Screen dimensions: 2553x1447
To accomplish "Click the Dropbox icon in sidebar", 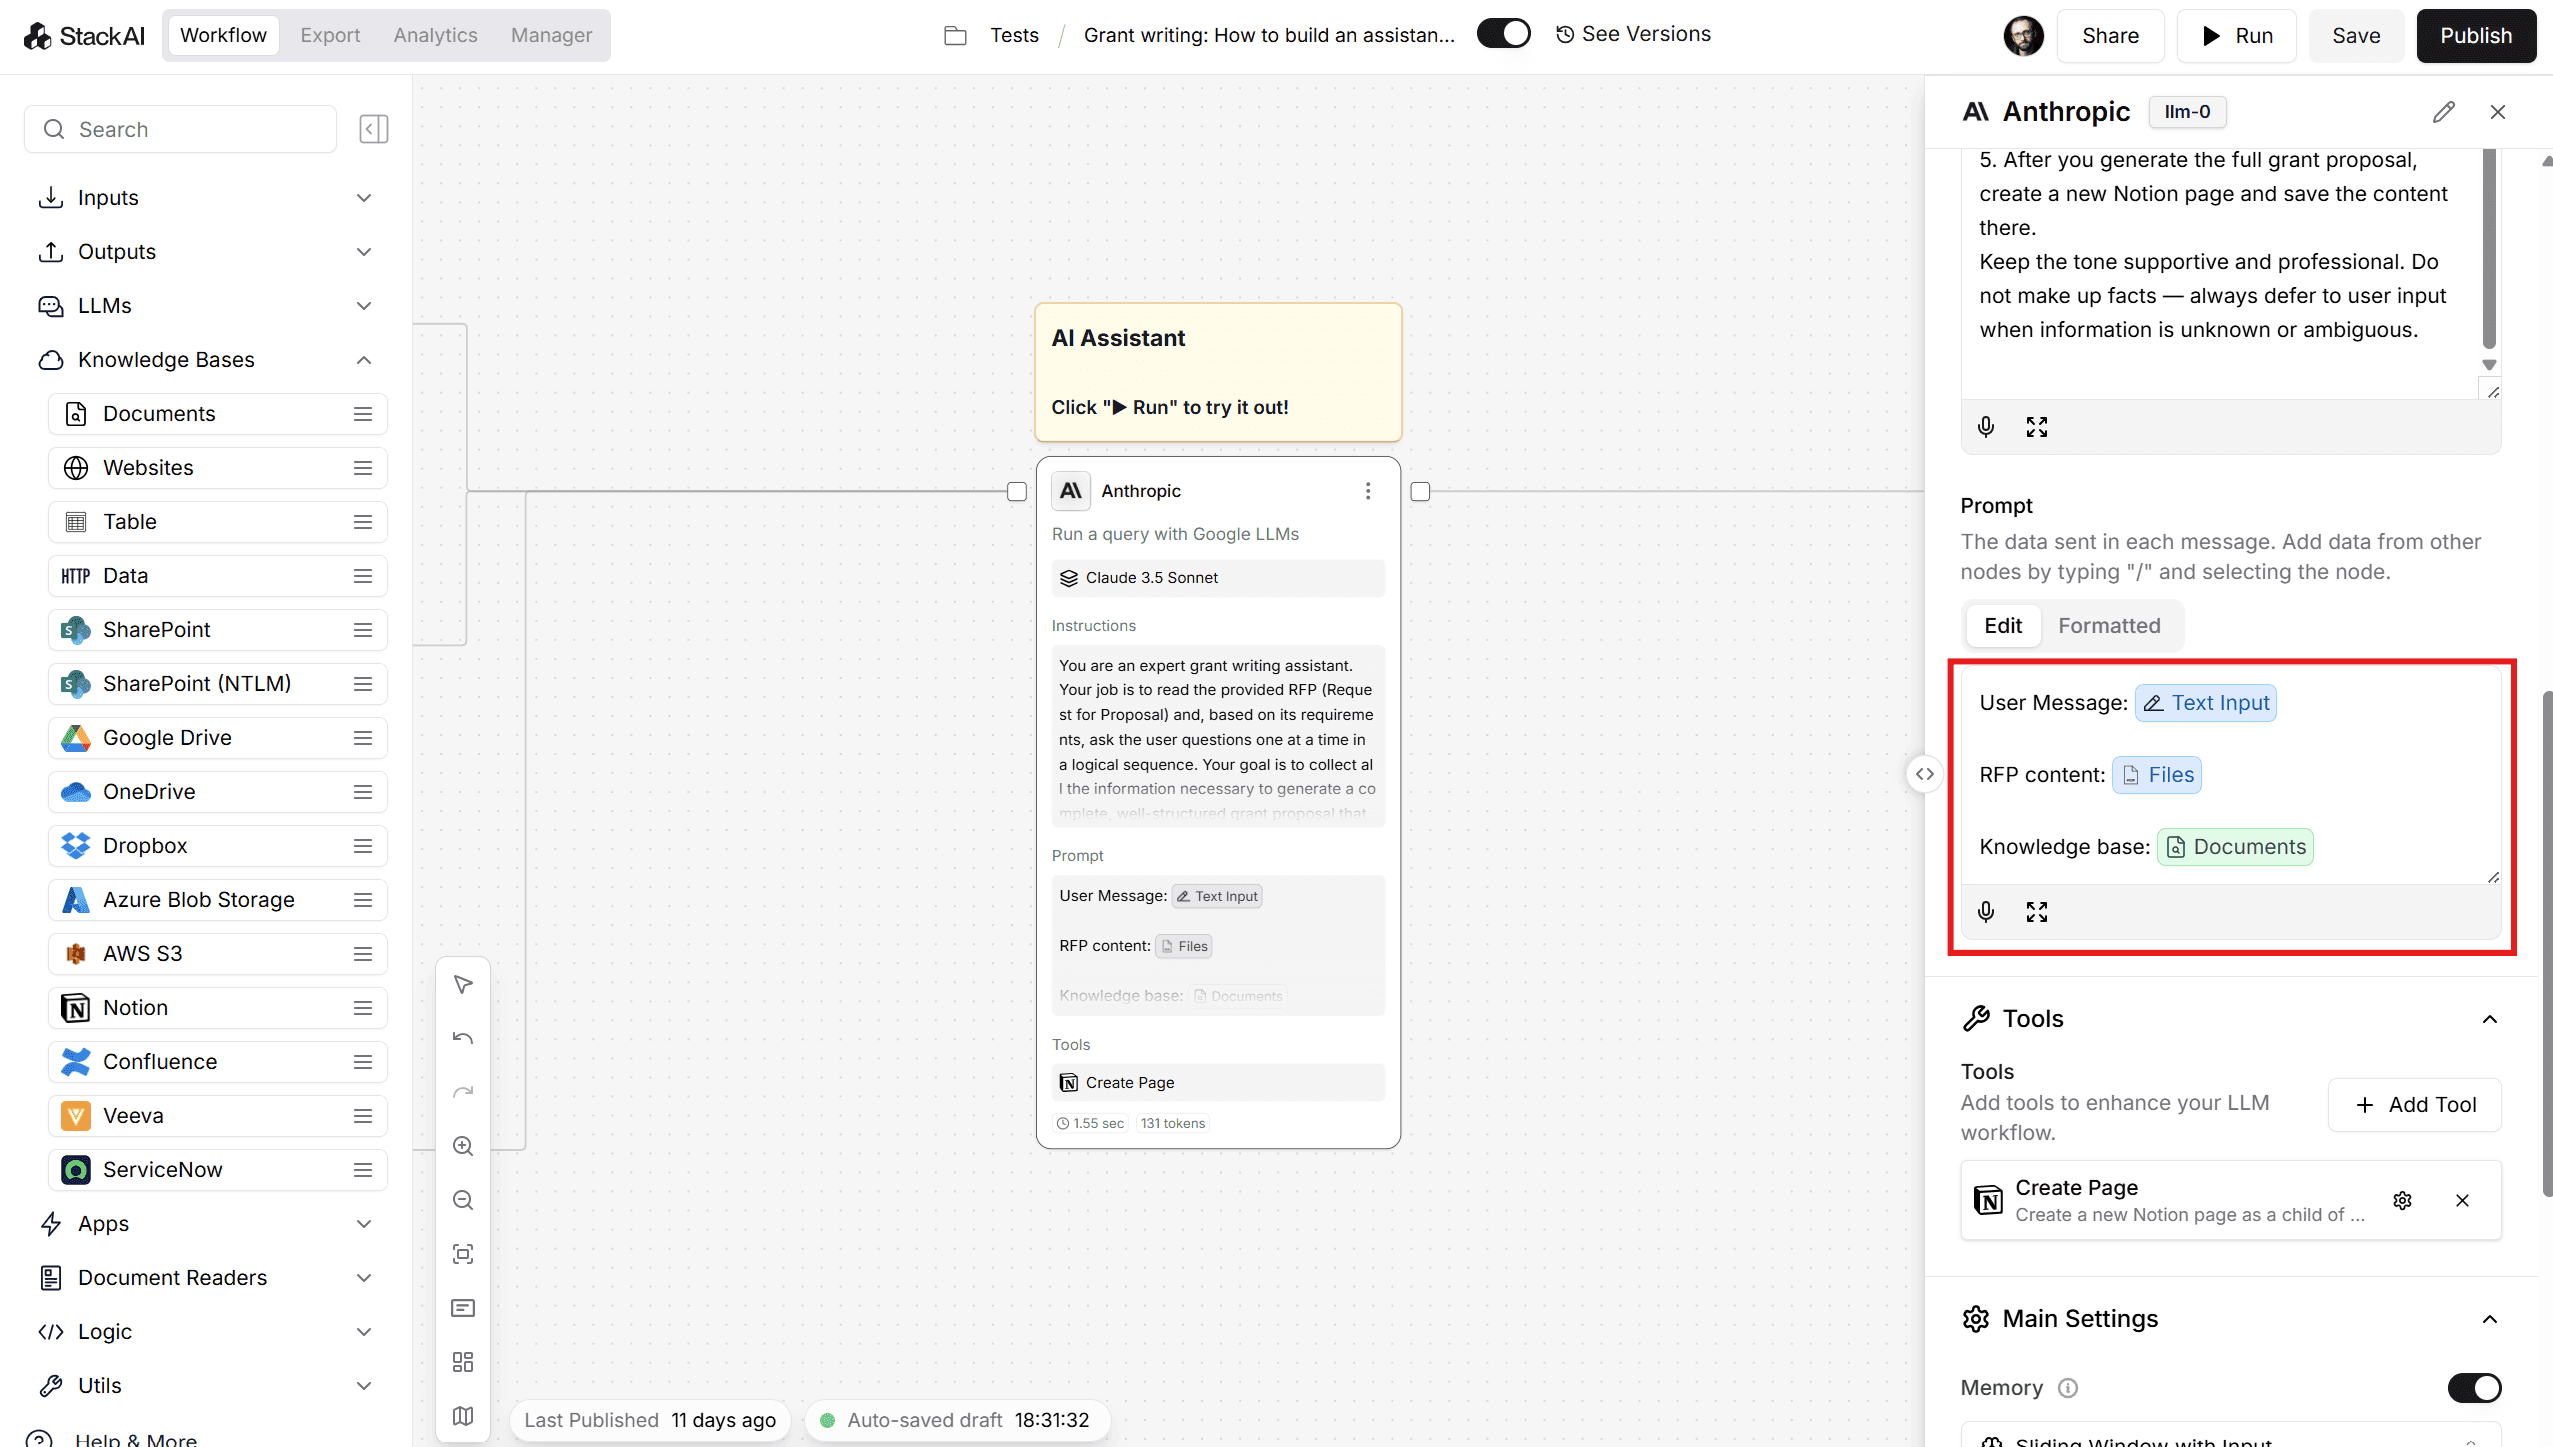I will click(x=76, y=846).
